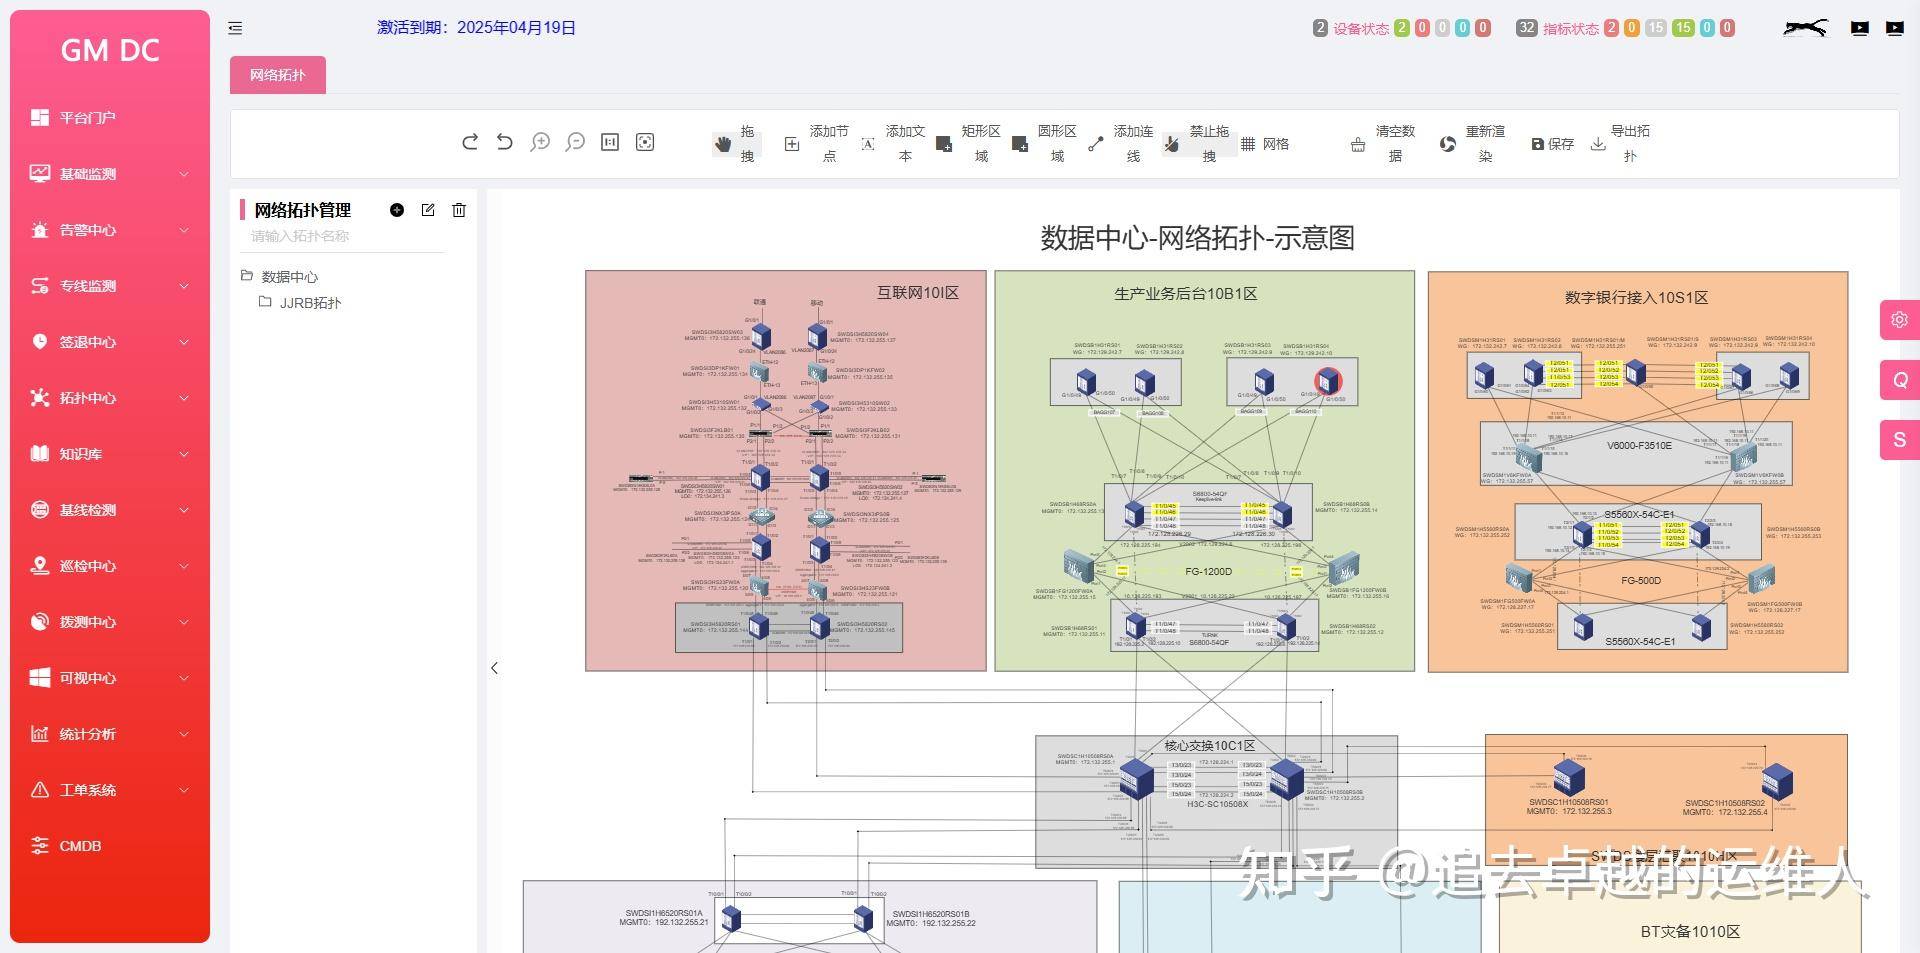Click the pink Q floating button
Viewport: 1920px width, 953px height.
pos(1900,380)
